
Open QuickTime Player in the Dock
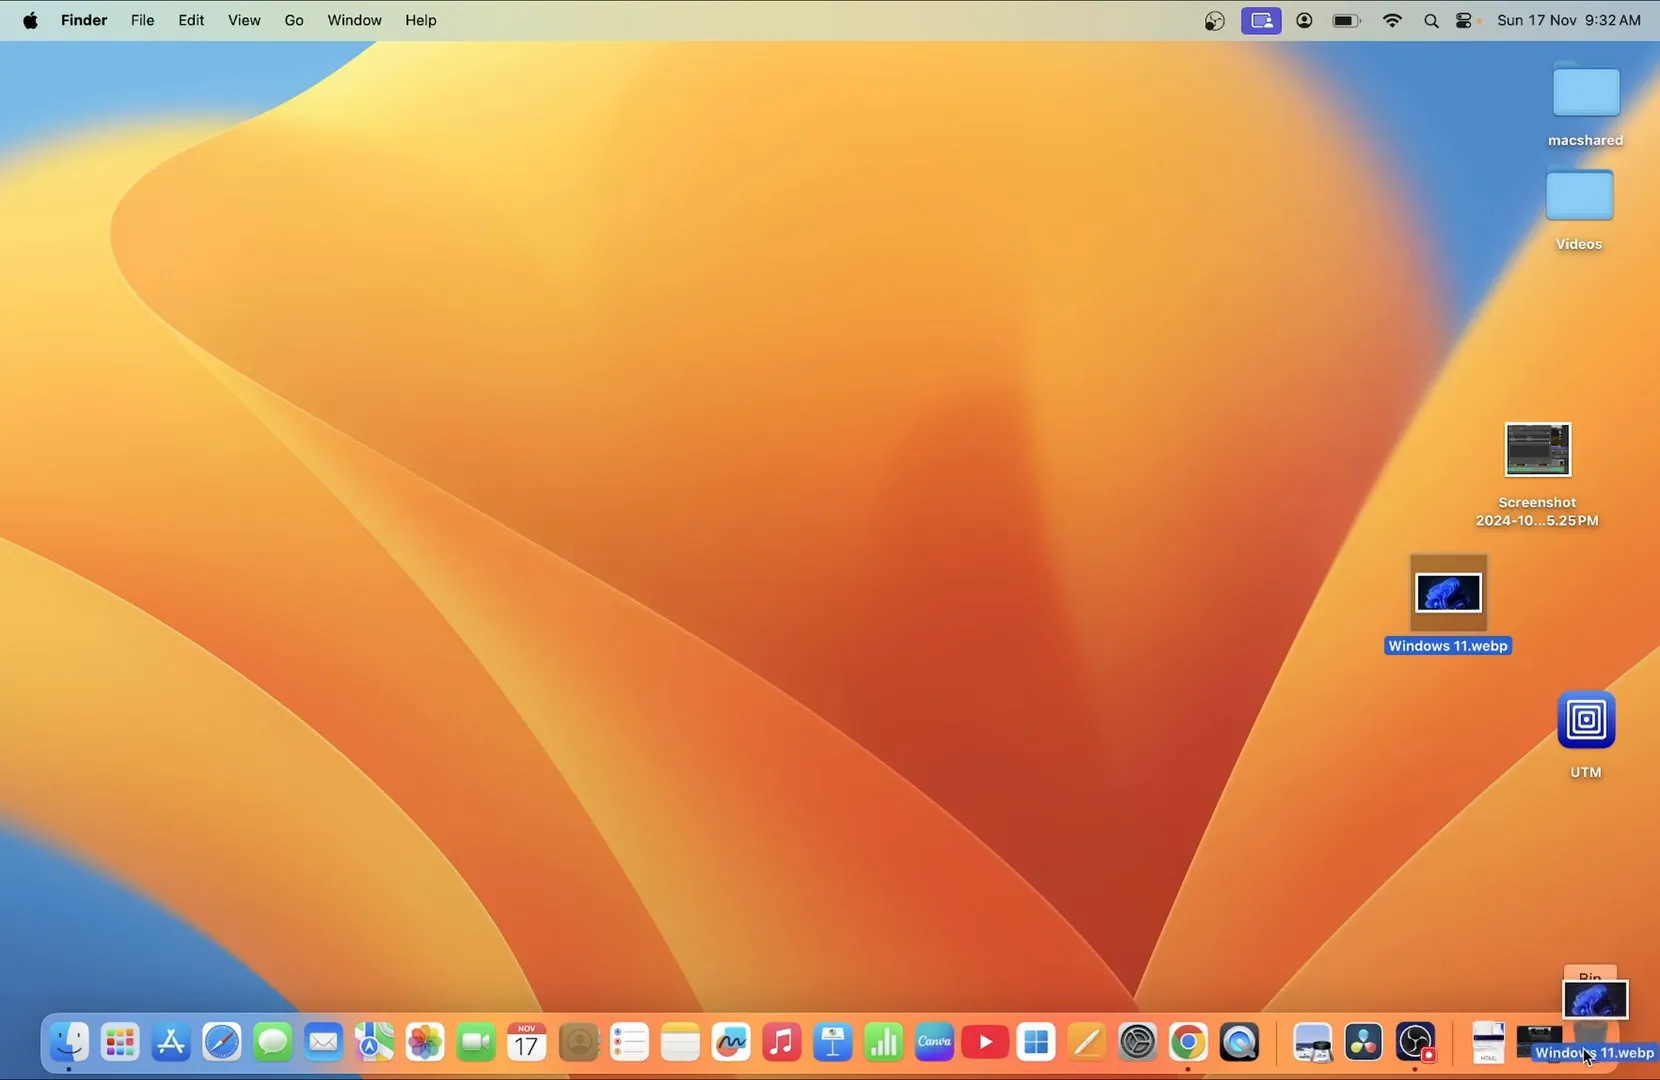click(1239, 1043)
